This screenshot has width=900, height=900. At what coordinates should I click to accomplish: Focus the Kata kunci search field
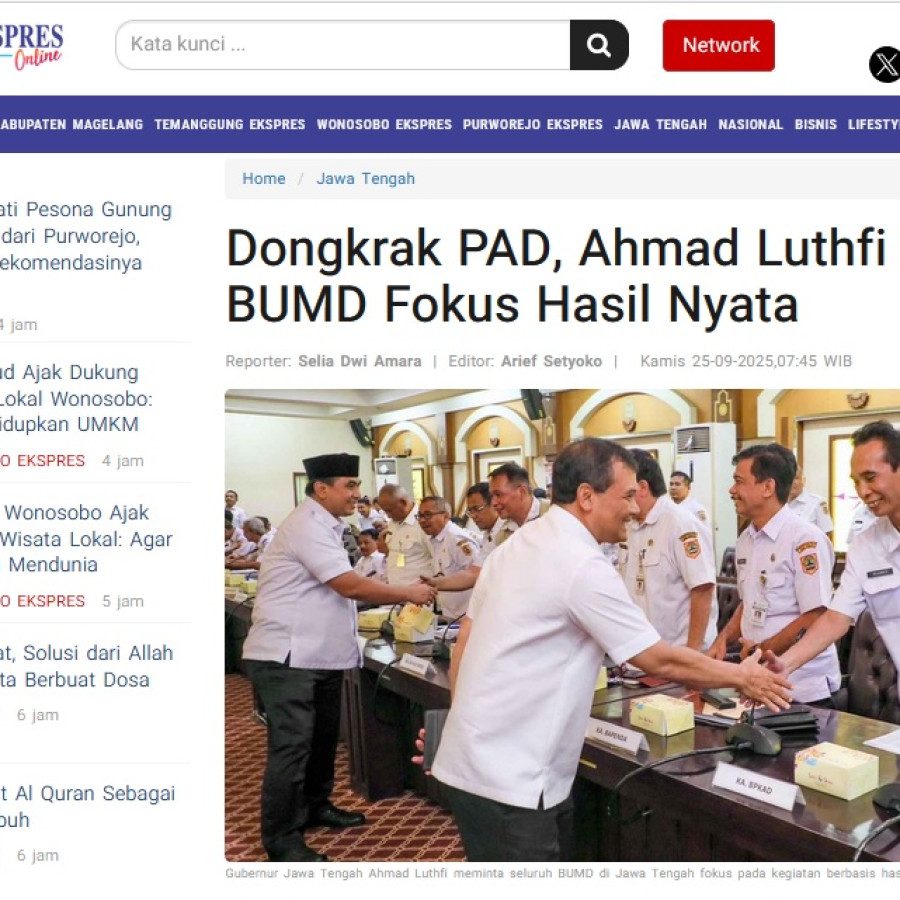click(x=343, y=45)
